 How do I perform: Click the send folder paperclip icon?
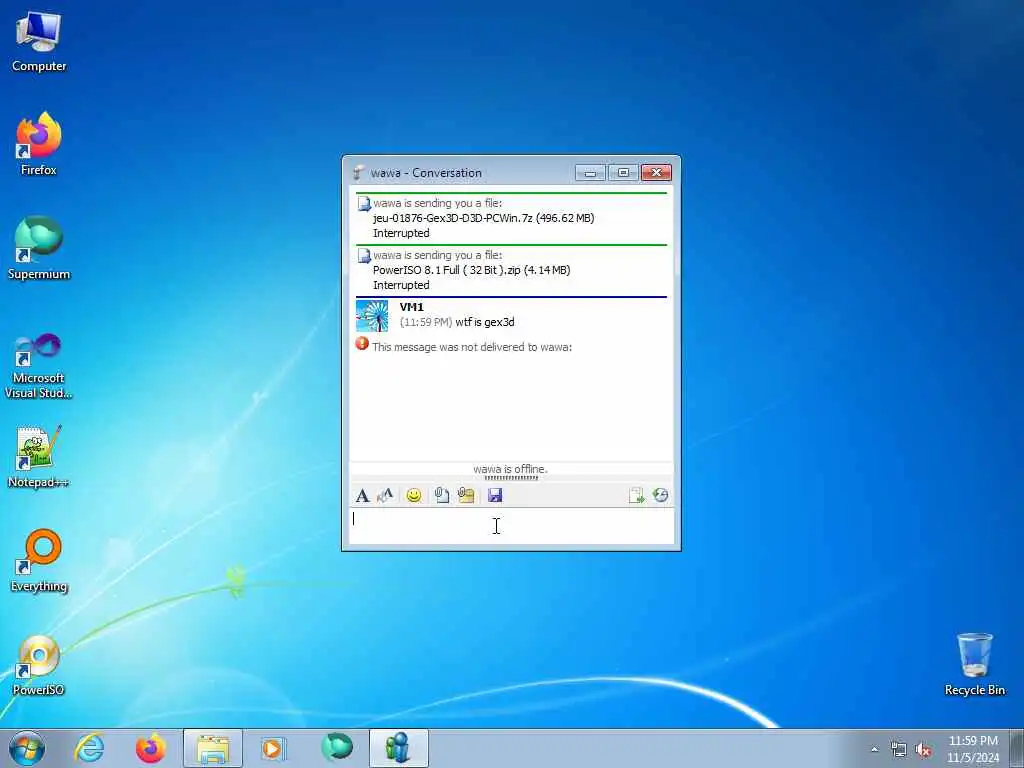[466, 496]
